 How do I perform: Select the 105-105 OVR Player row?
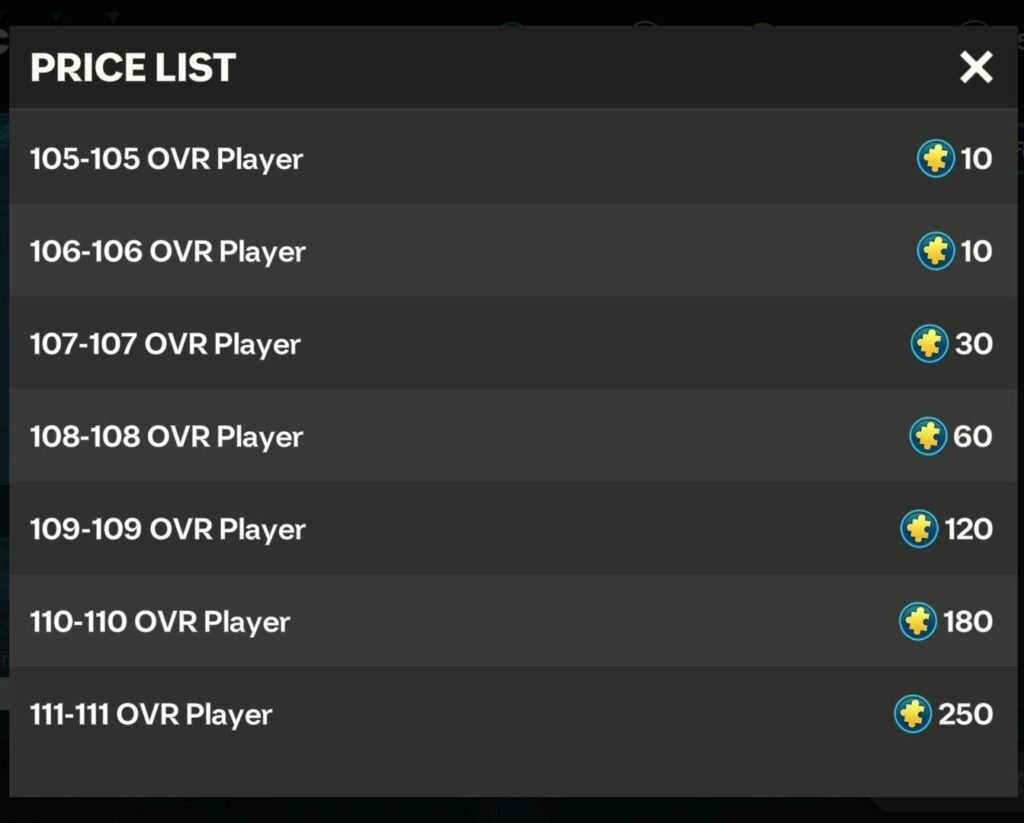pos(513,158)
